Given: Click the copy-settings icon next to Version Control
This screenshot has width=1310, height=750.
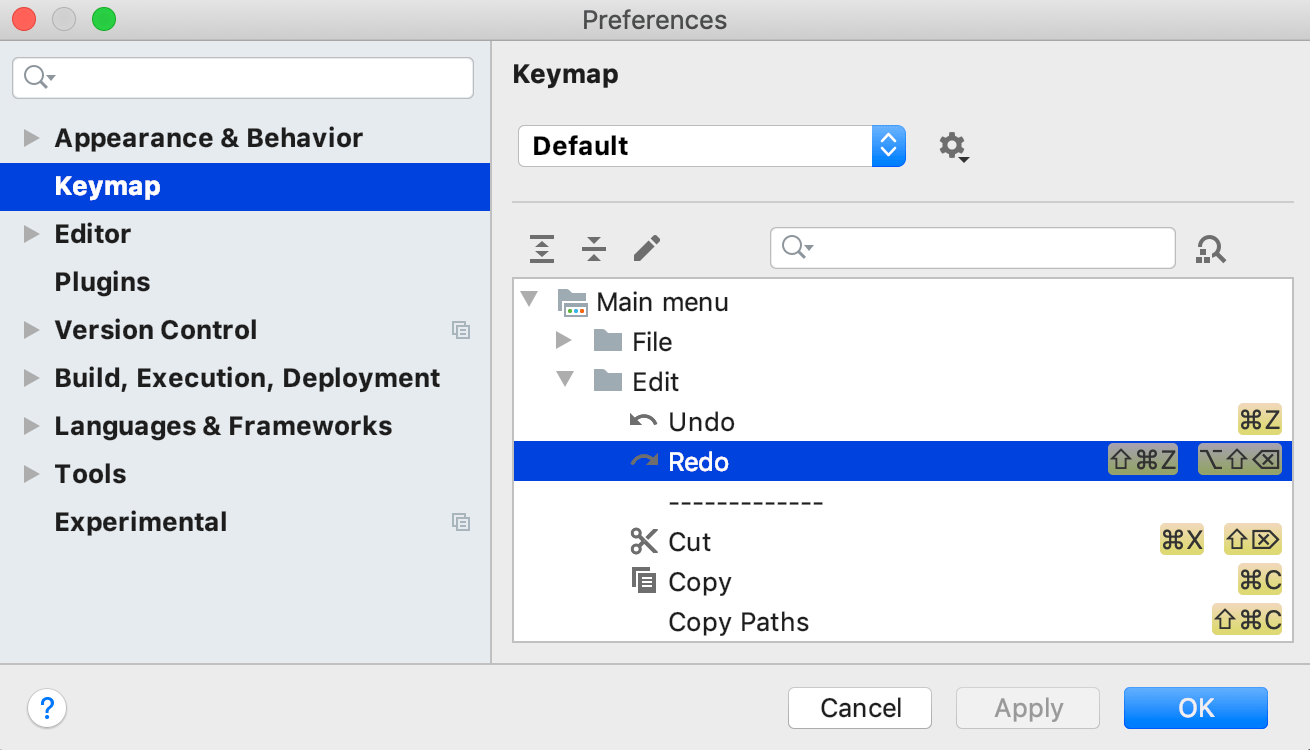Looking at the screenshot, I should coord(461,330).
